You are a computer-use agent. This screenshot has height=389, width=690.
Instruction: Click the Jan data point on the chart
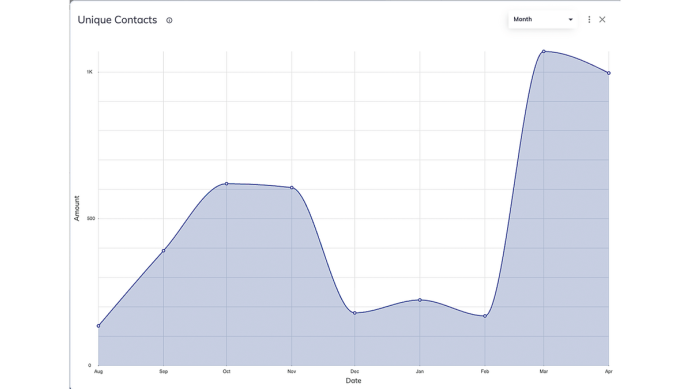click(x=420, y=300)
